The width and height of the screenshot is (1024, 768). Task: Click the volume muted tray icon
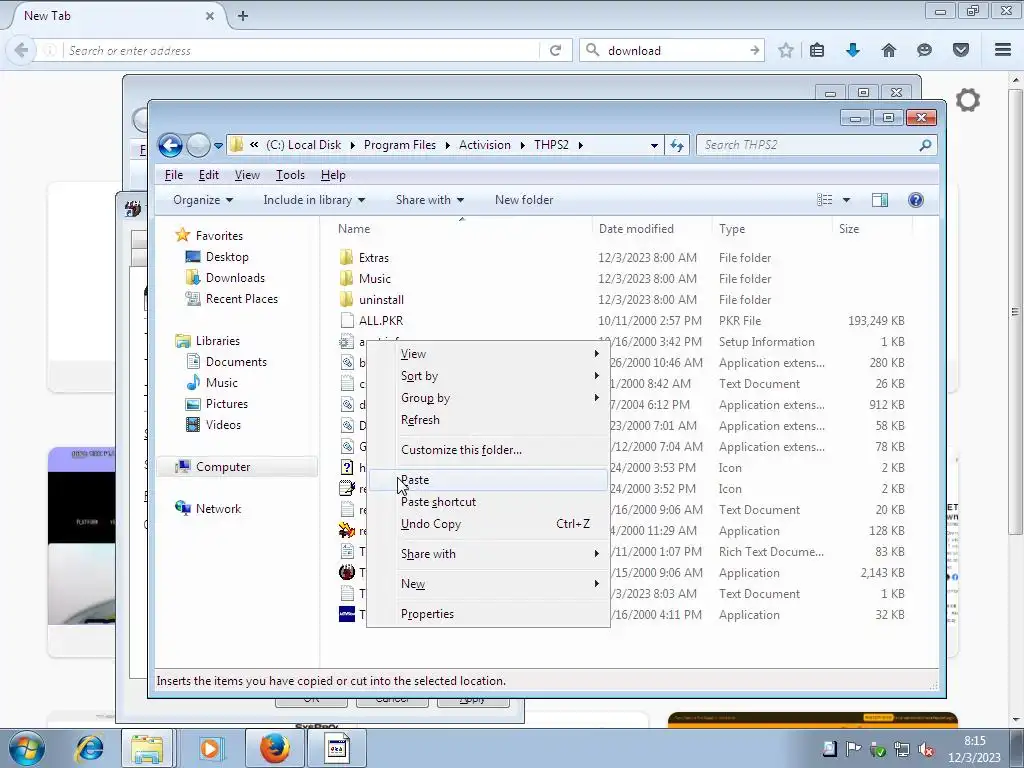[x=925, y=749]
